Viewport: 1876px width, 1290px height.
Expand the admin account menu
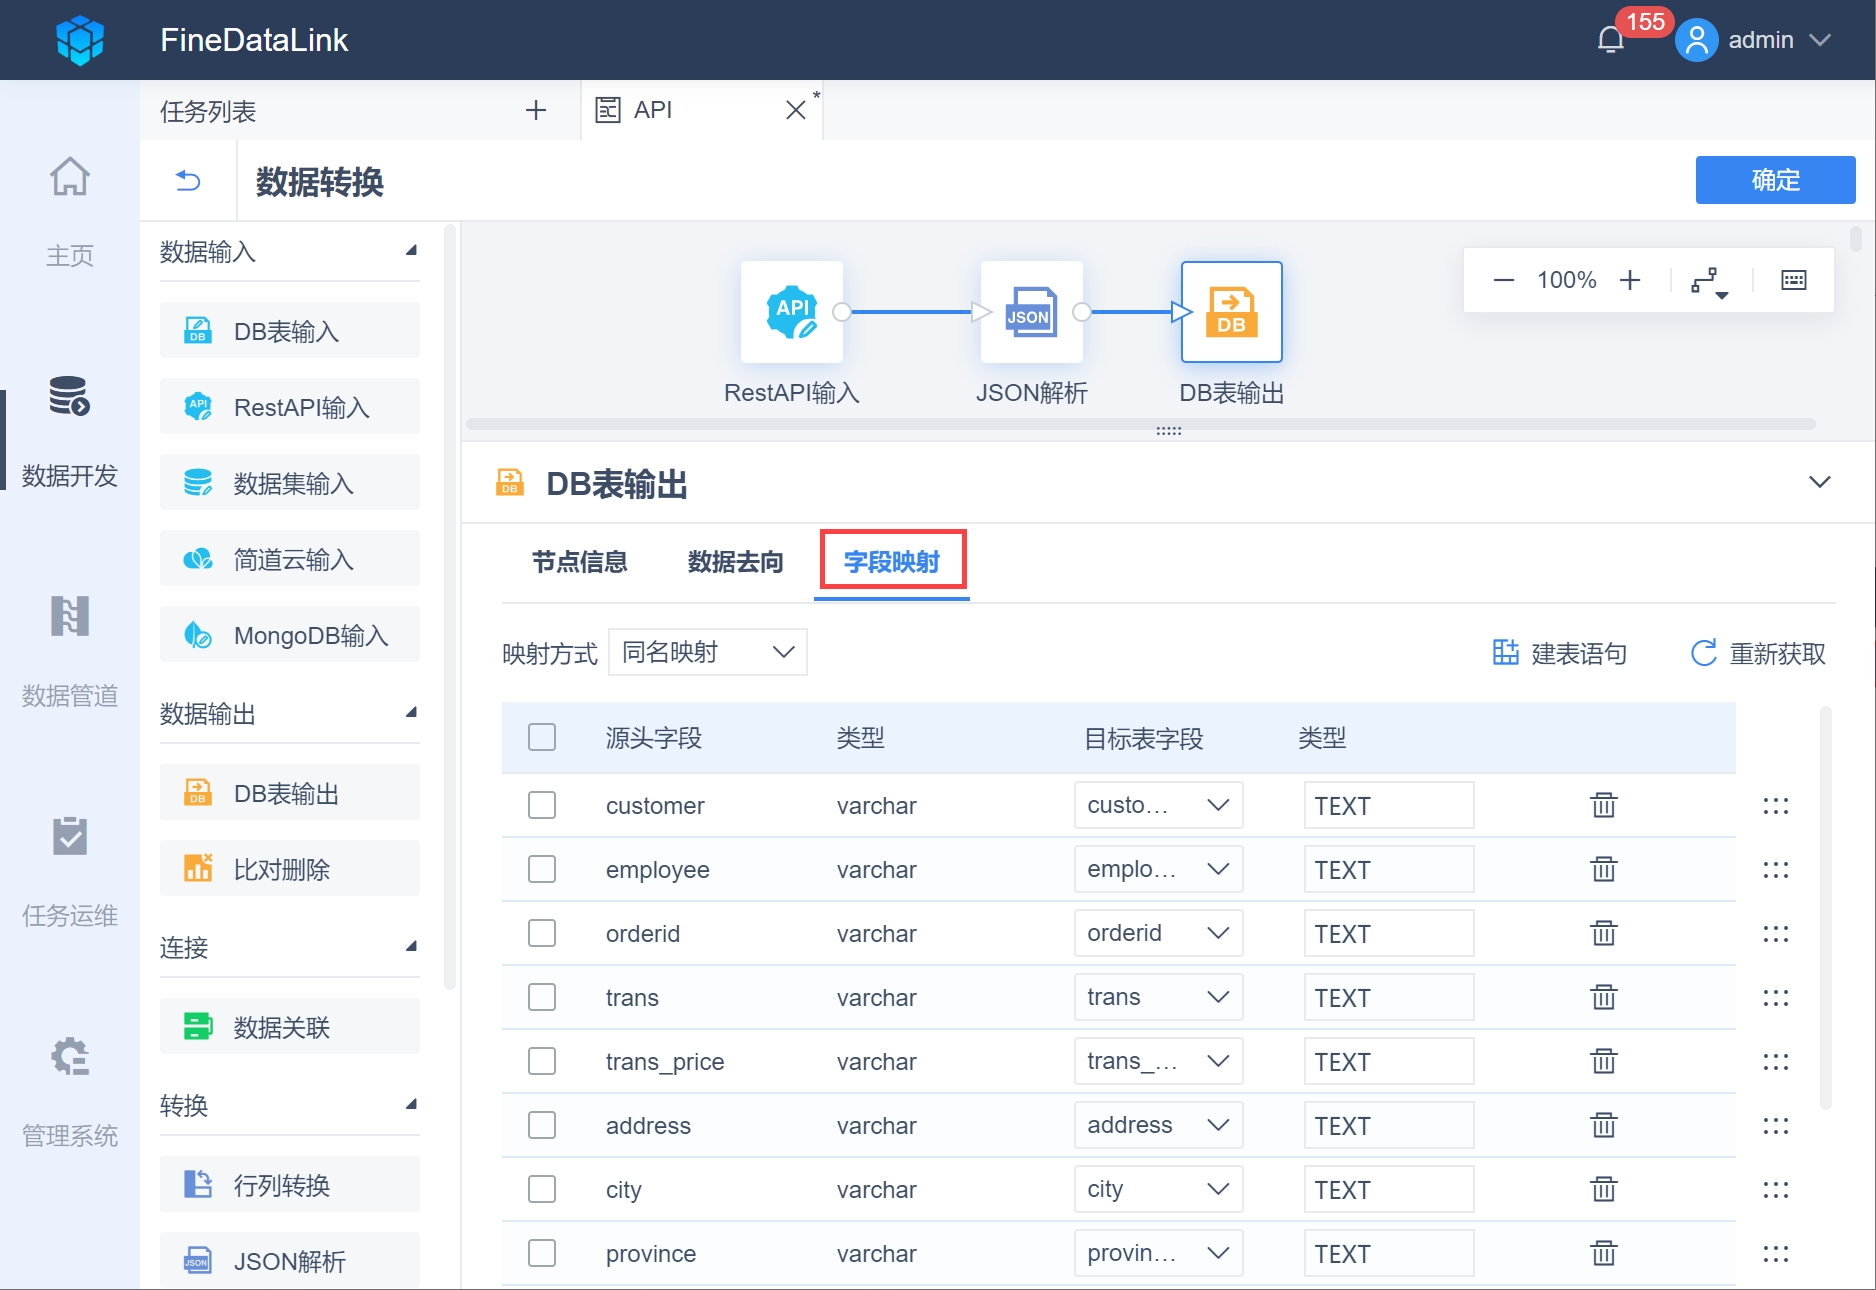(1820, 40)
